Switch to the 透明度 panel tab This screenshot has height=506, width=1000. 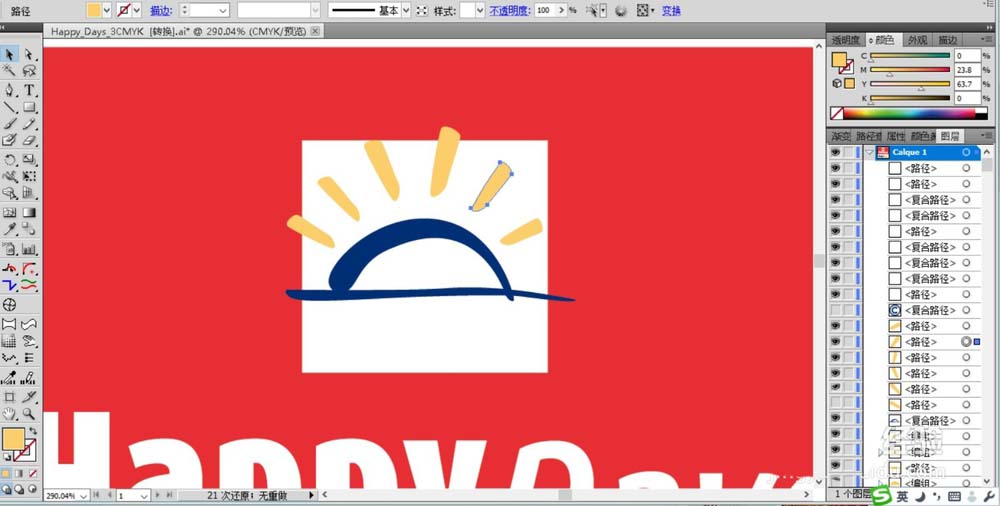pos(846,40)
